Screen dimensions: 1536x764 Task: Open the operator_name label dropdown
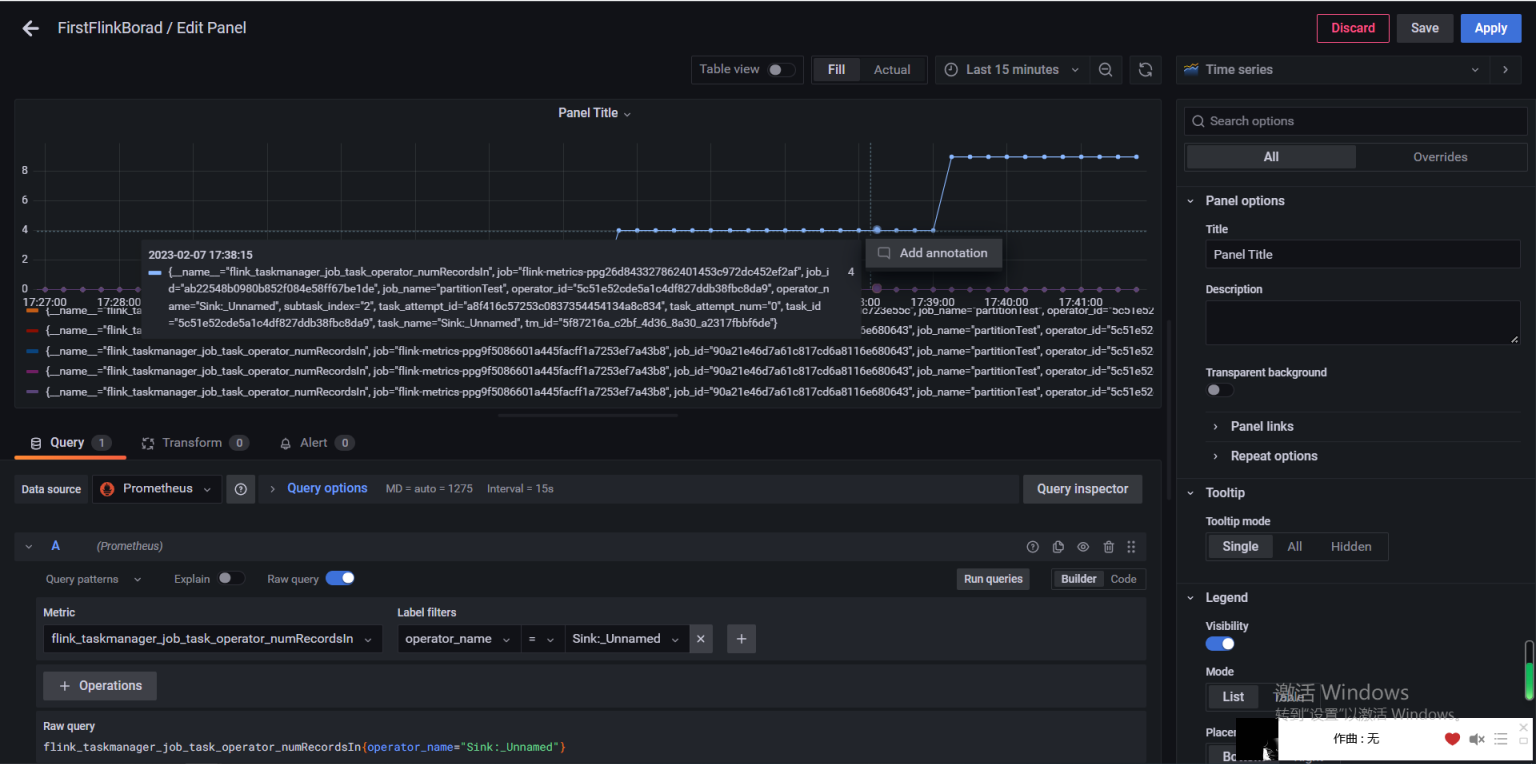[459, 639]
